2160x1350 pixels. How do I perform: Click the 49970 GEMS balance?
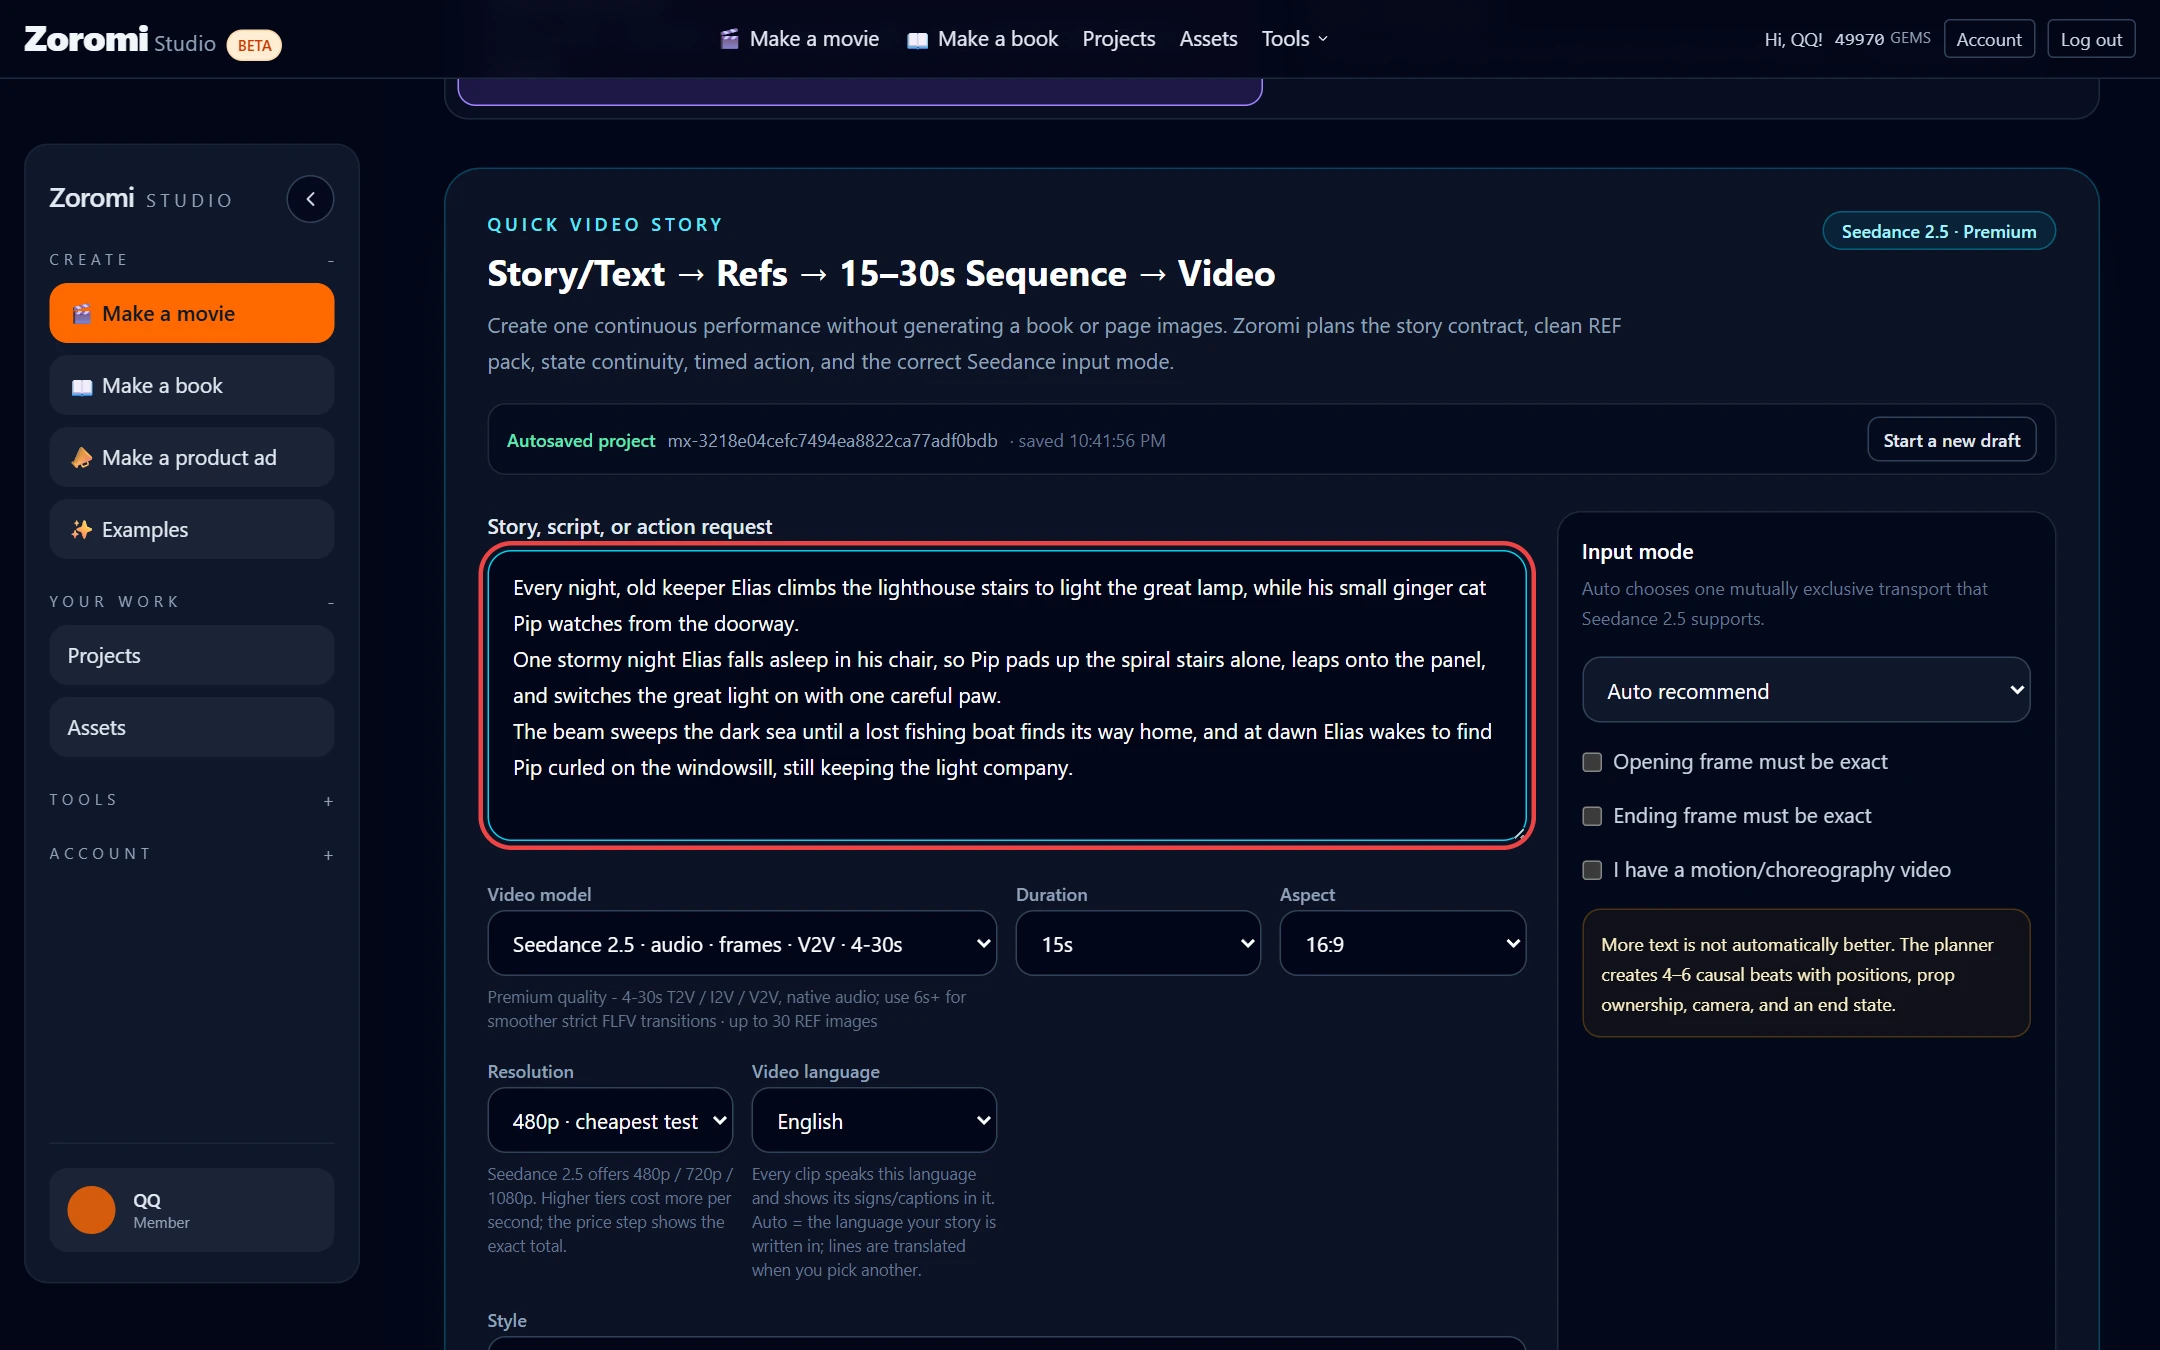[1882, 39]
